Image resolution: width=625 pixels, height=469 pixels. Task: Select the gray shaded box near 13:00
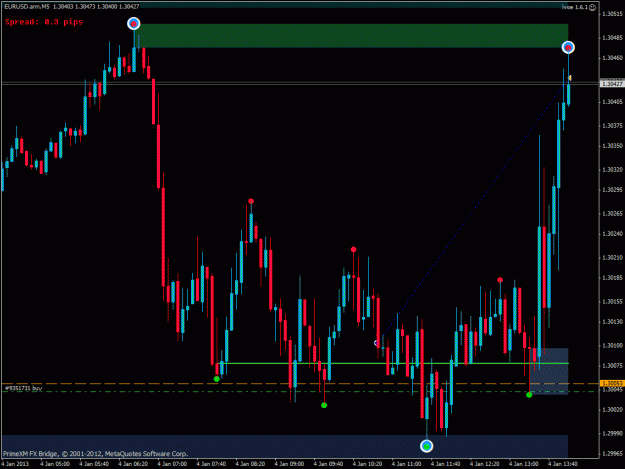(549, 371)
